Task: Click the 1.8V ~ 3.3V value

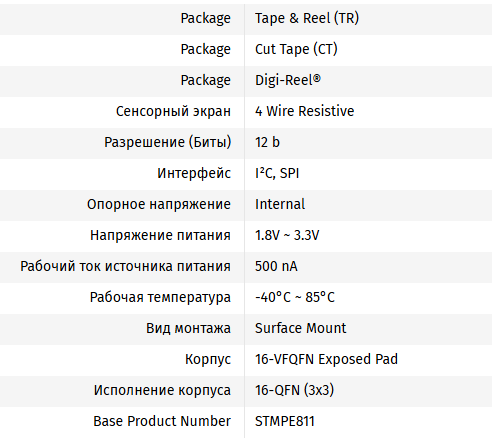Action: 287,235
